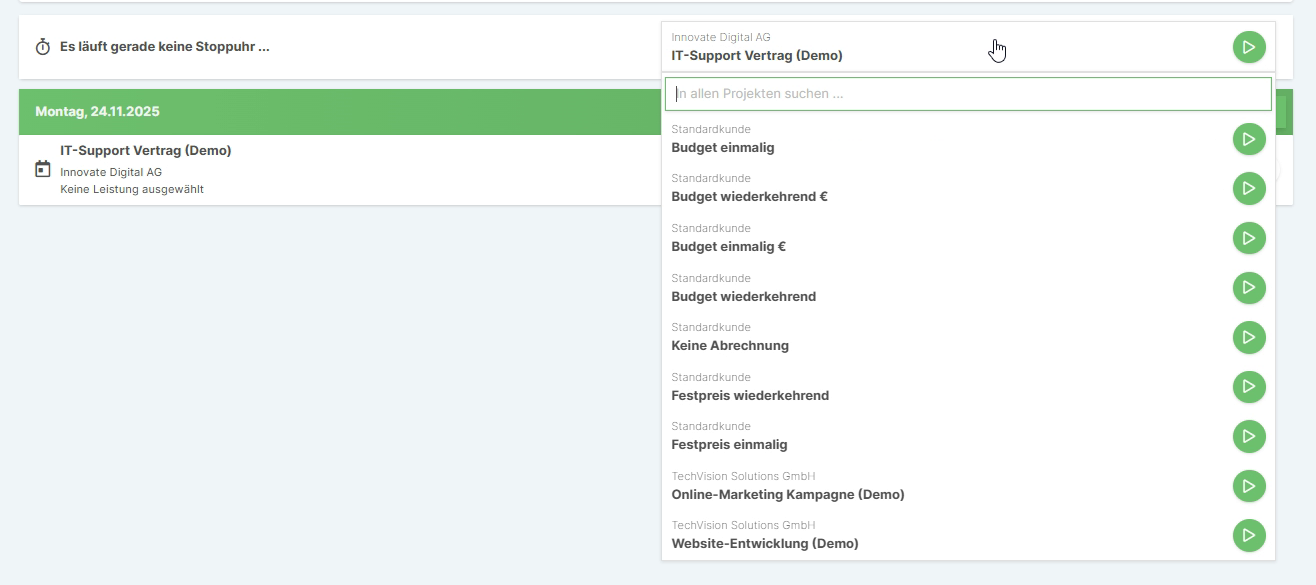Screen dimensions: 1316x585
Task: Click calendar icon beside IT-Support Vertrag entry
Action: coord(43,169)
